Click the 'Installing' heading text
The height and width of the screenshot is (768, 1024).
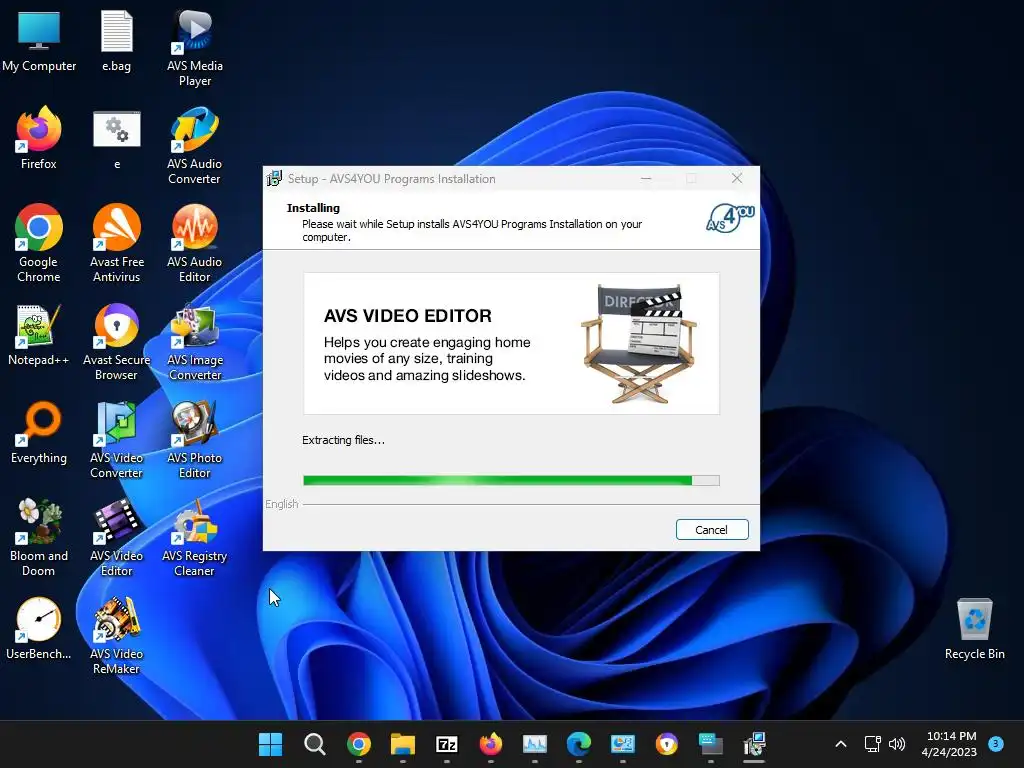coord(313,208)
